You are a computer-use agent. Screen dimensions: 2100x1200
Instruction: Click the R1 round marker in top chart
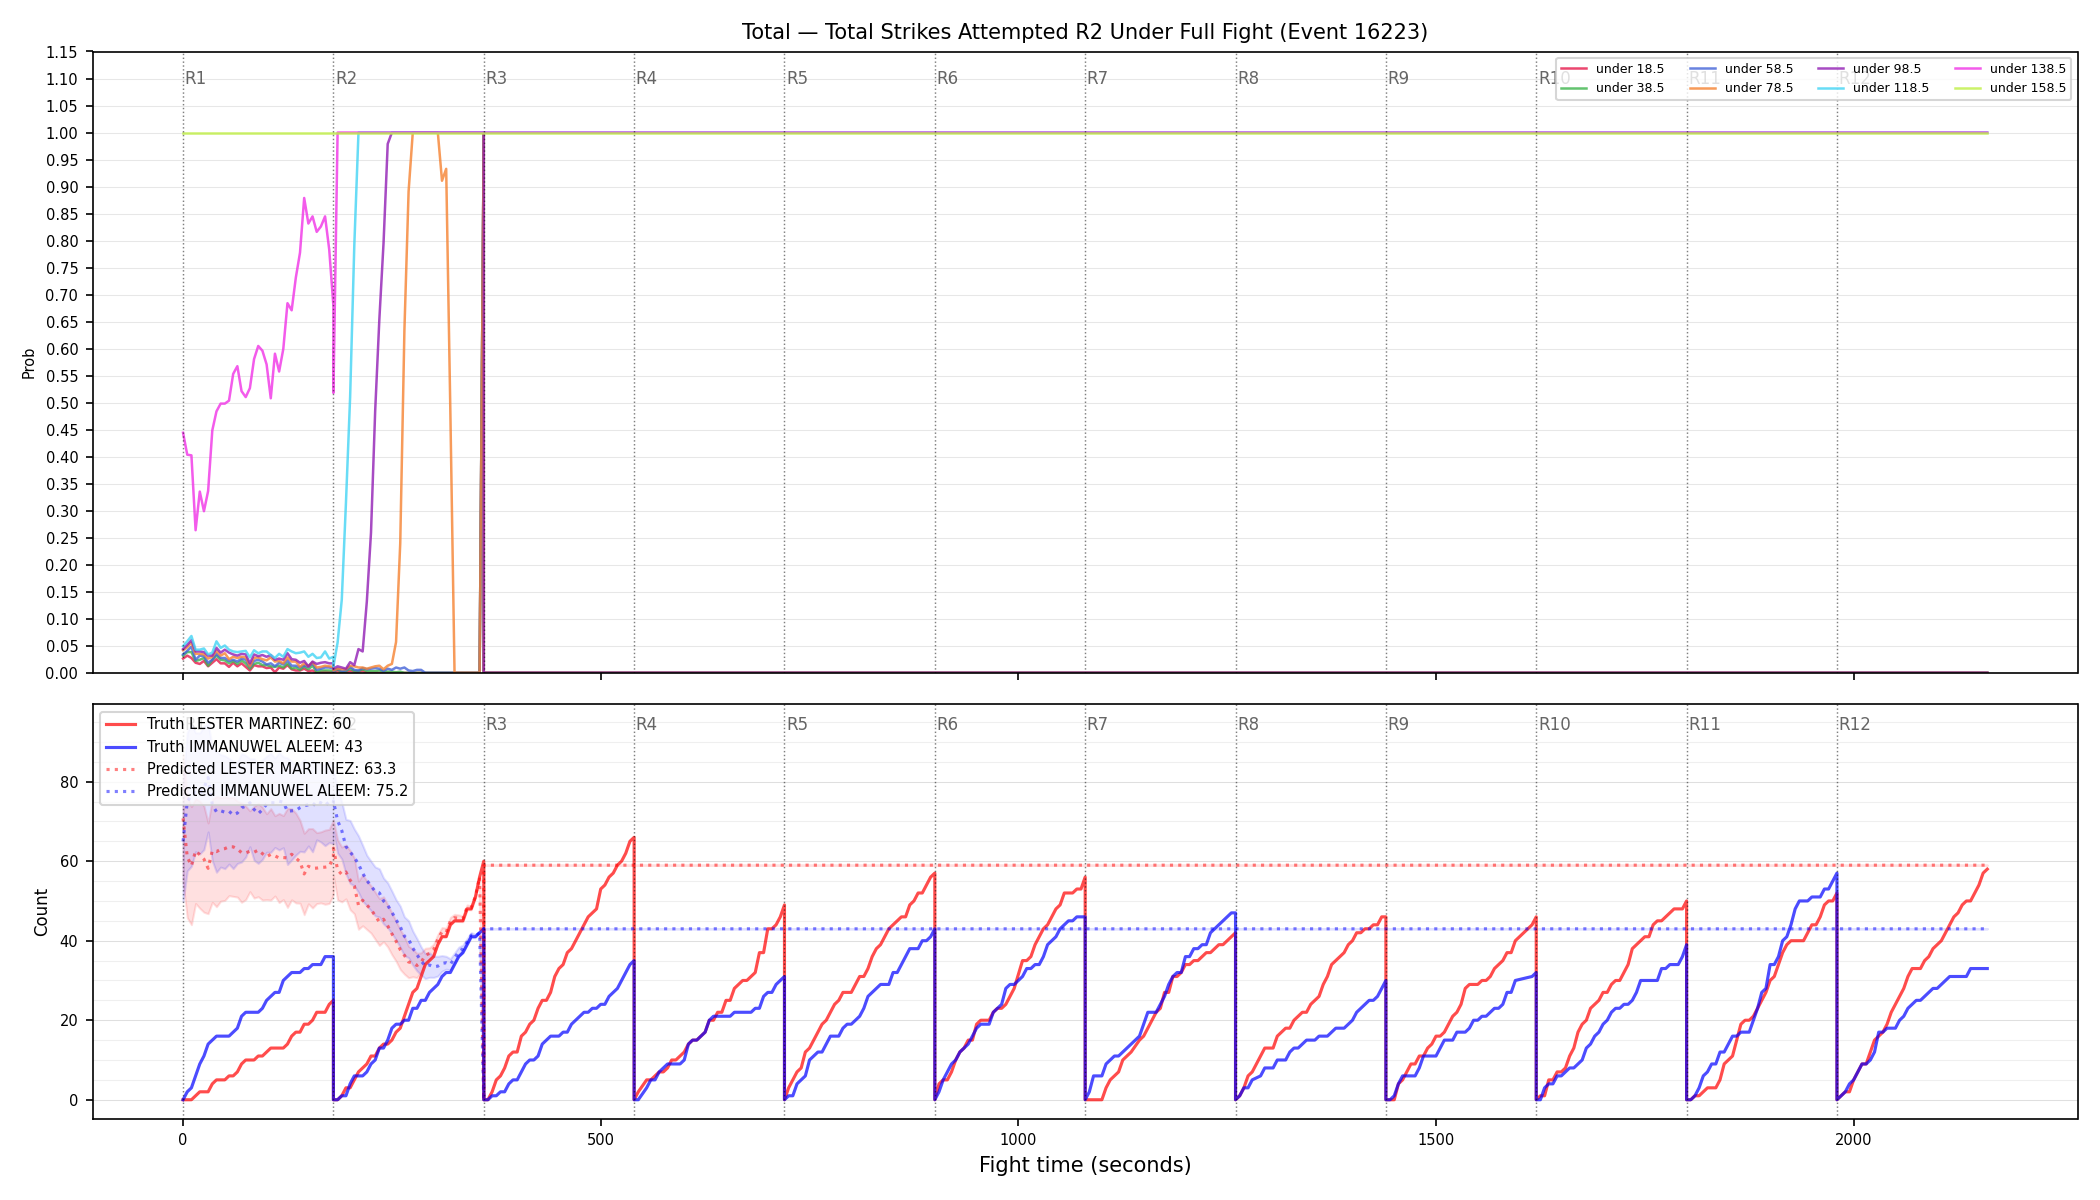click(196, 78)
